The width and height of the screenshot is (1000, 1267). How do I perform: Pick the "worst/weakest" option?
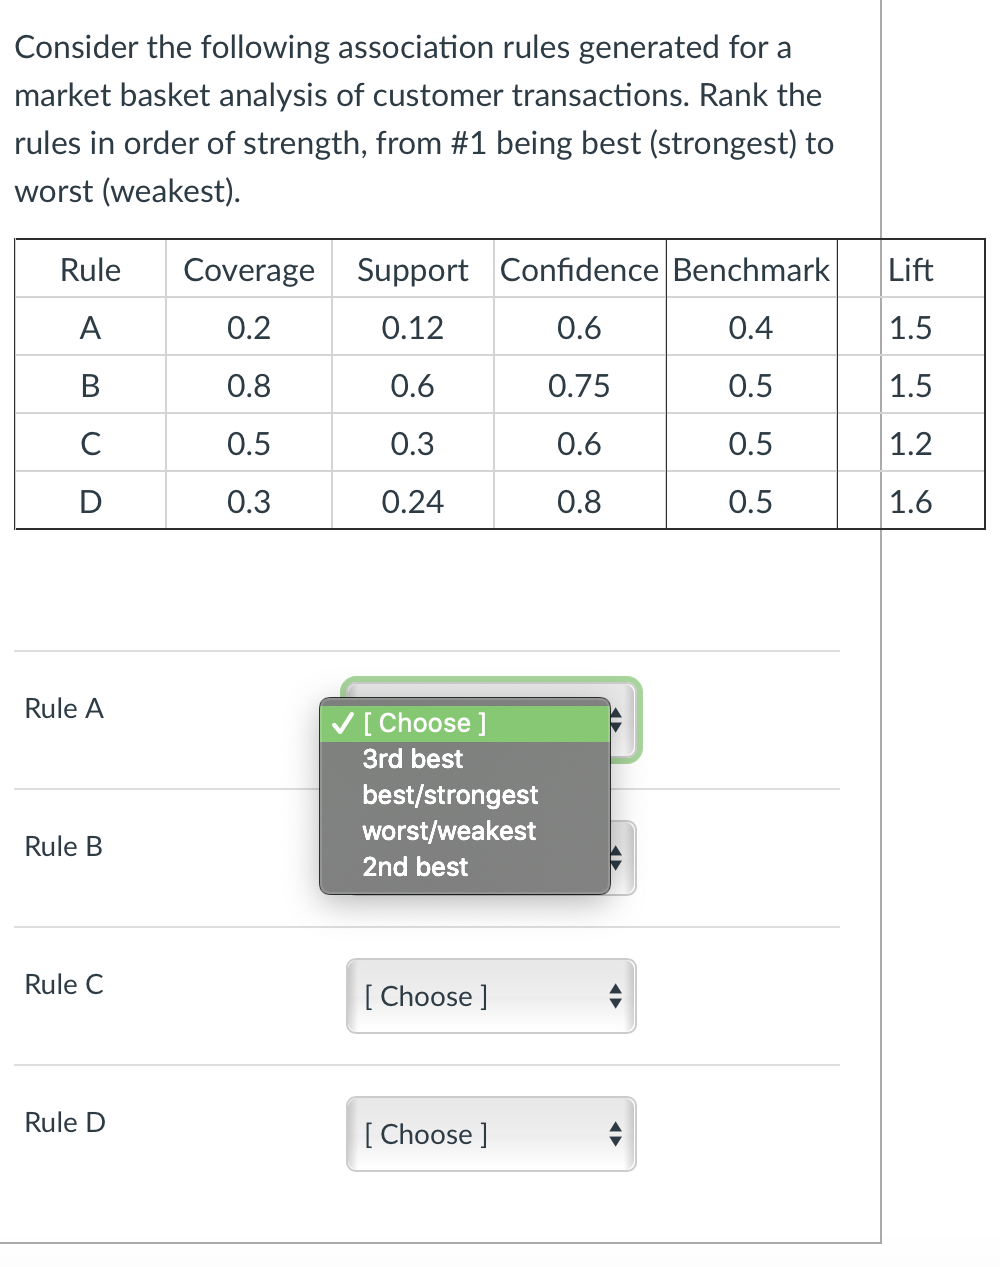coord(449,831)
